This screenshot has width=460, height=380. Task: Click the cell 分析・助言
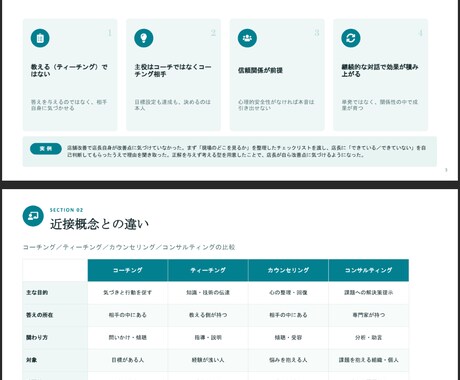point(369,337)
